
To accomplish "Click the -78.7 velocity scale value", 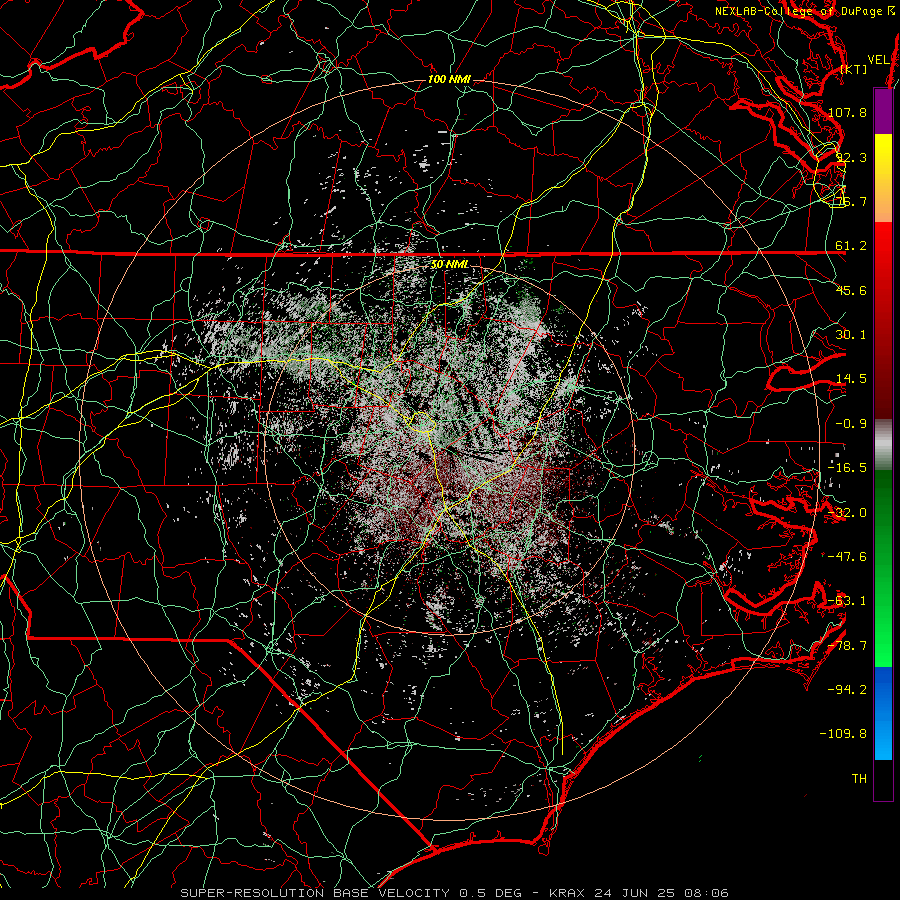I will (x=847, y=646).
